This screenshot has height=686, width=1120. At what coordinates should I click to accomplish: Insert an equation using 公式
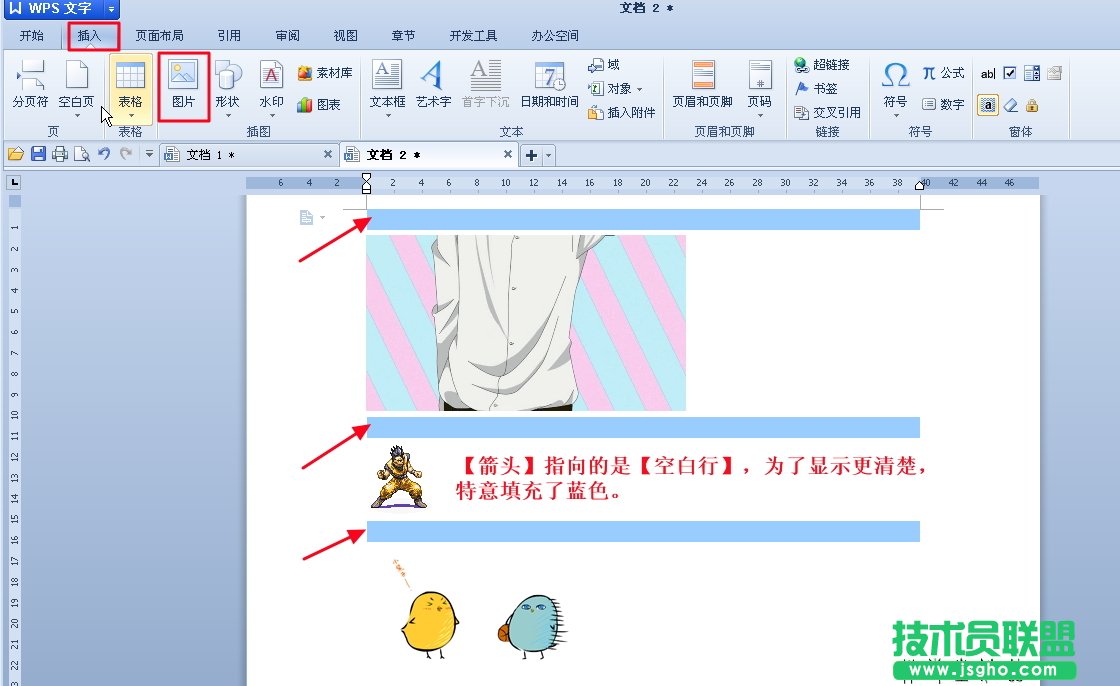coord(944,72)
